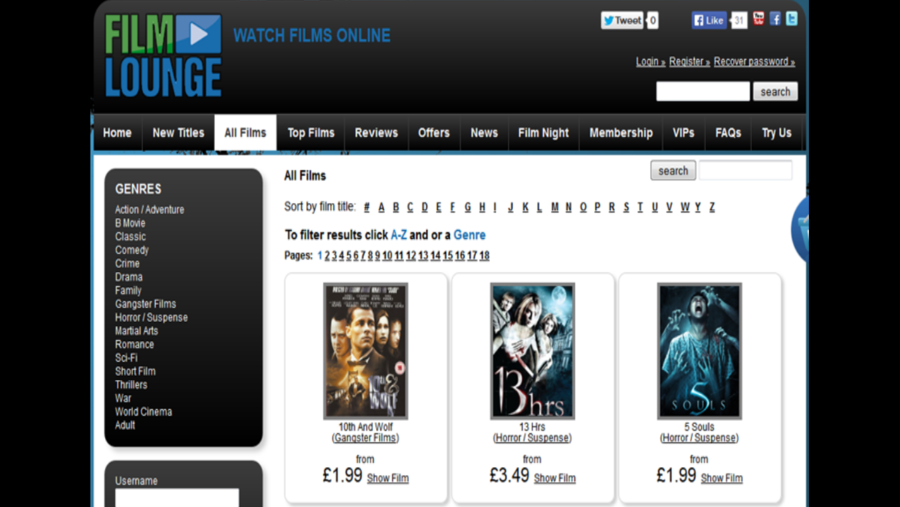Open the YouTube icon link

coord(758,19)
